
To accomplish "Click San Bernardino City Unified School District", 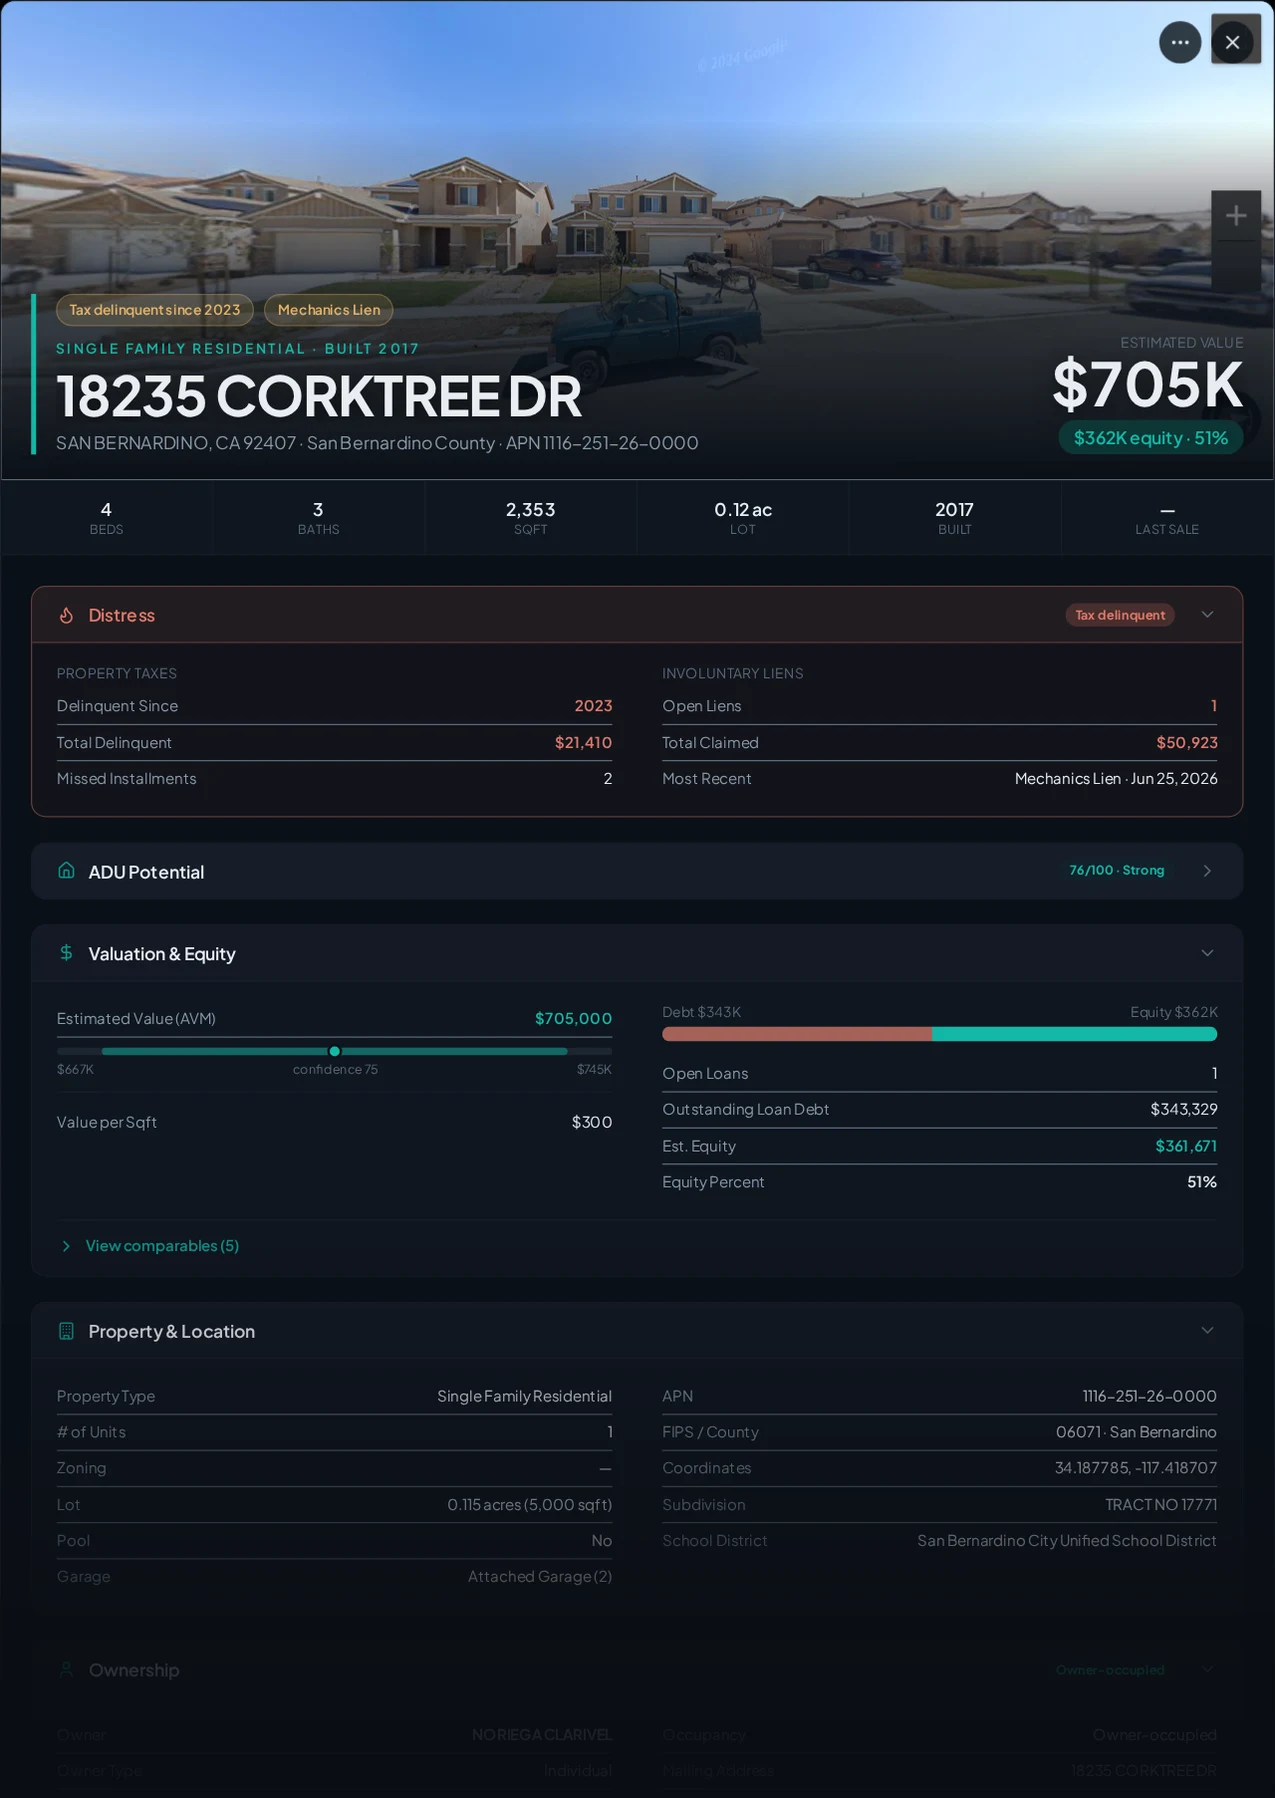I will pyautogui.click(x=1067, y=1541).
